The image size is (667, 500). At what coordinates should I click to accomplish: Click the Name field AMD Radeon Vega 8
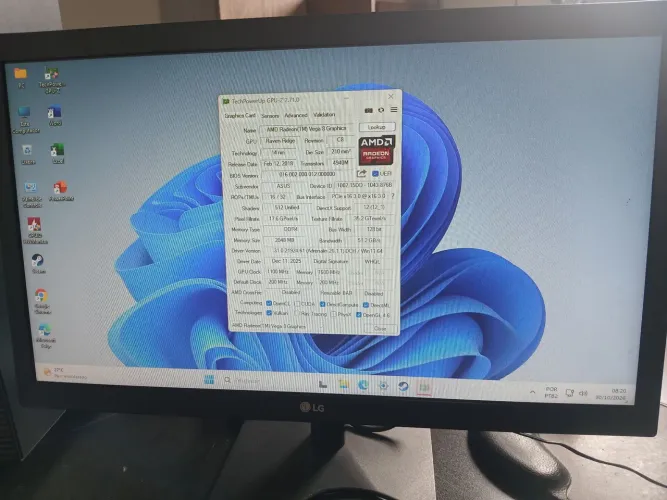point(306,129)
